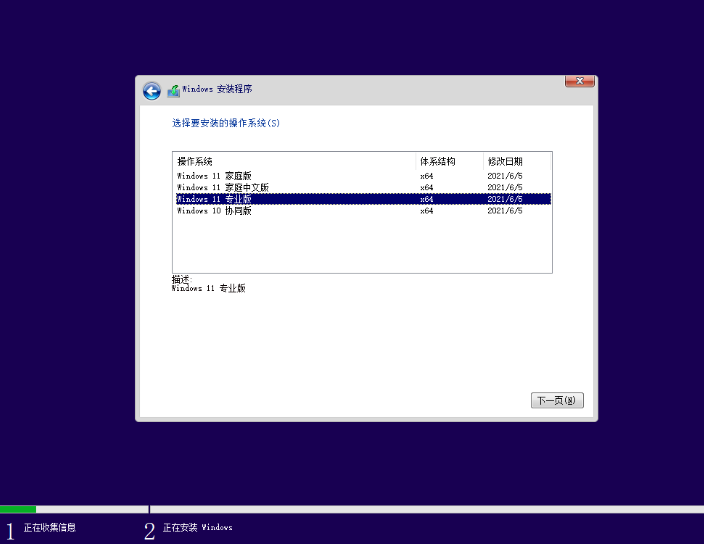Screen dimensions: 704x544
Task: Click the 体系结构 column header
Action: point(437,161)
